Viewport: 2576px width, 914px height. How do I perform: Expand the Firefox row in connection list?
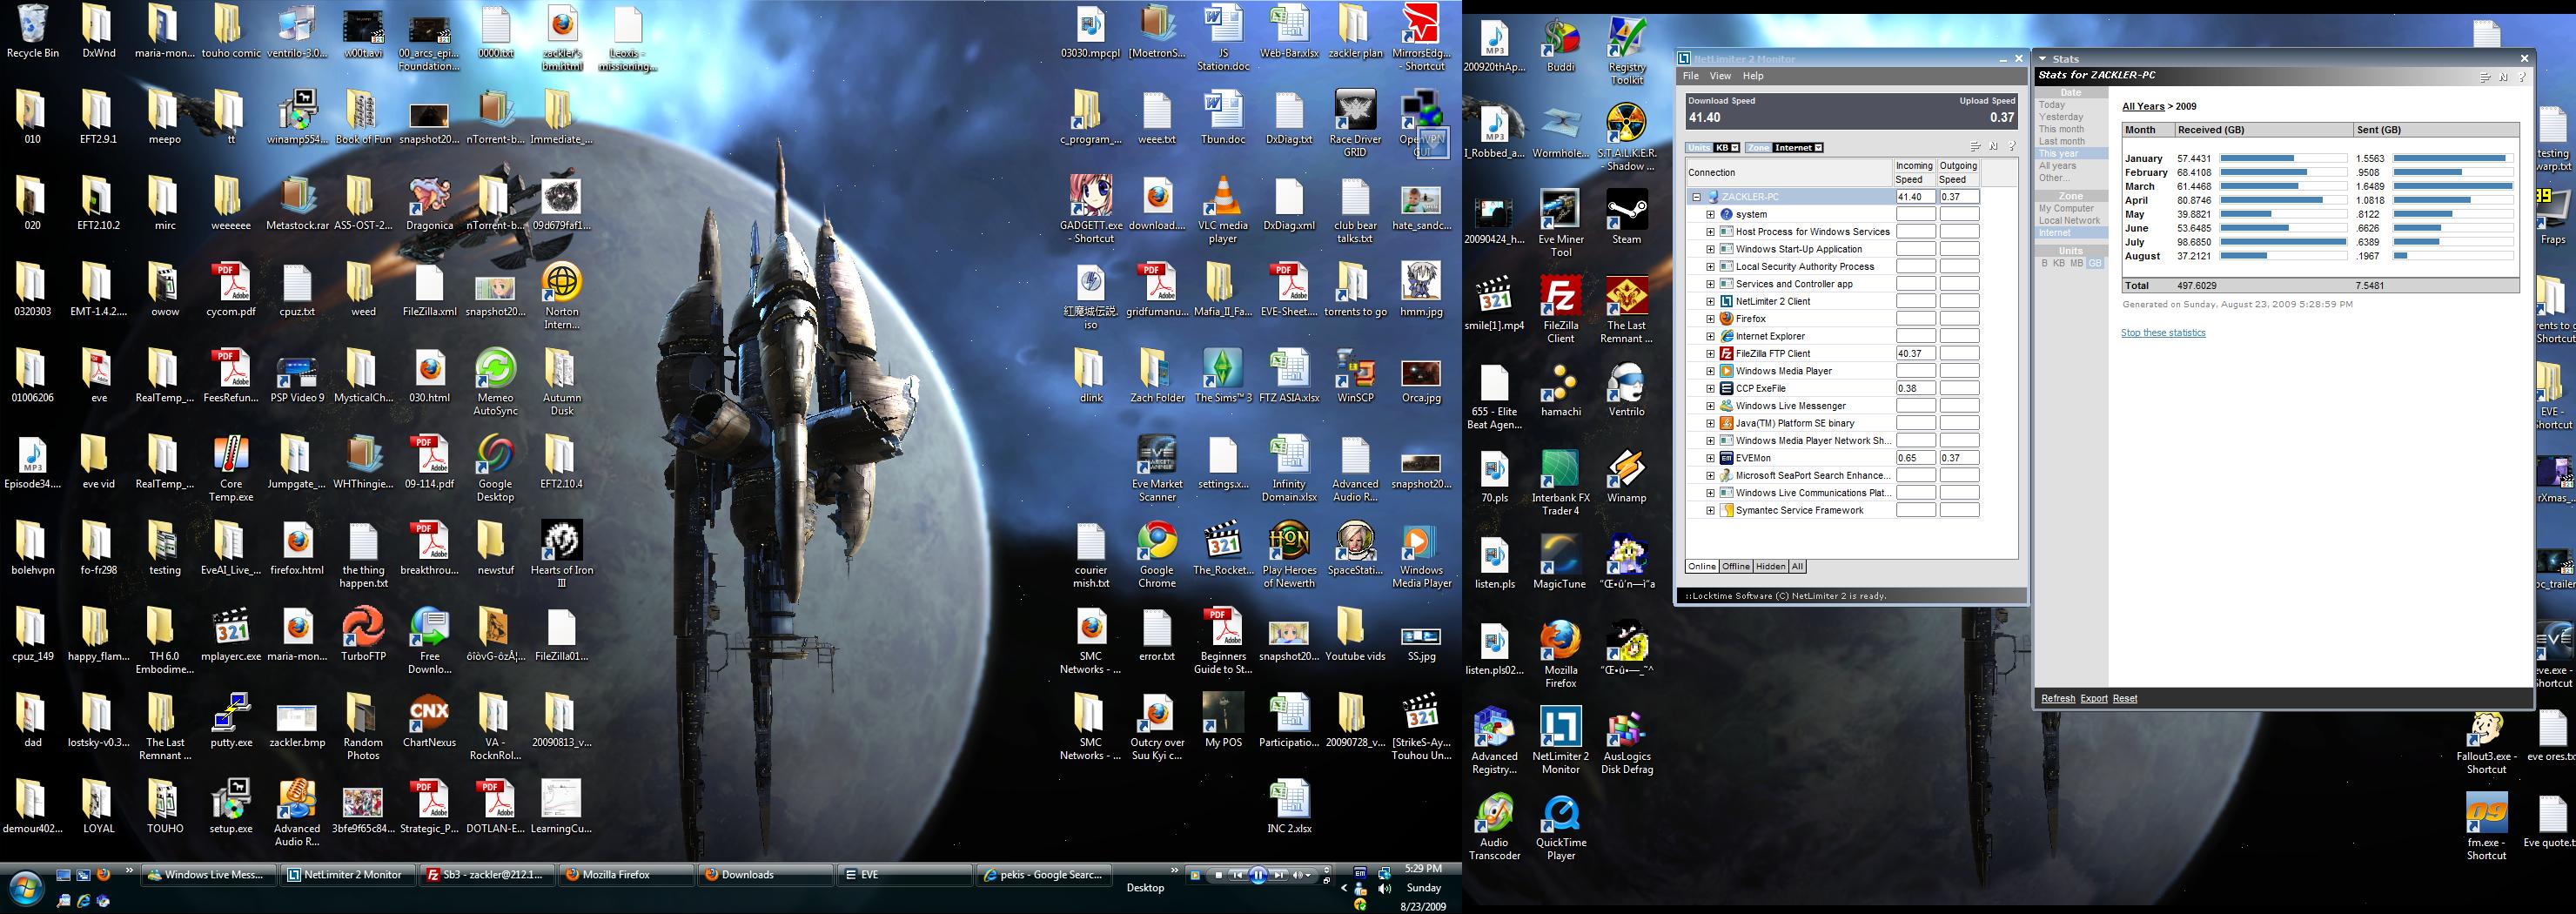[1710, 319]
